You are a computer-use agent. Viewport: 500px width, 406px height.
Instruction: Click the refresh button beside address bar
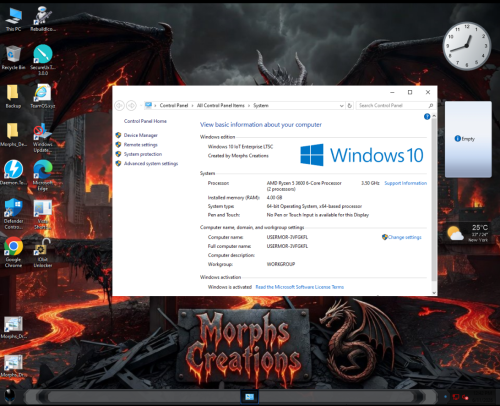point(349,106)
